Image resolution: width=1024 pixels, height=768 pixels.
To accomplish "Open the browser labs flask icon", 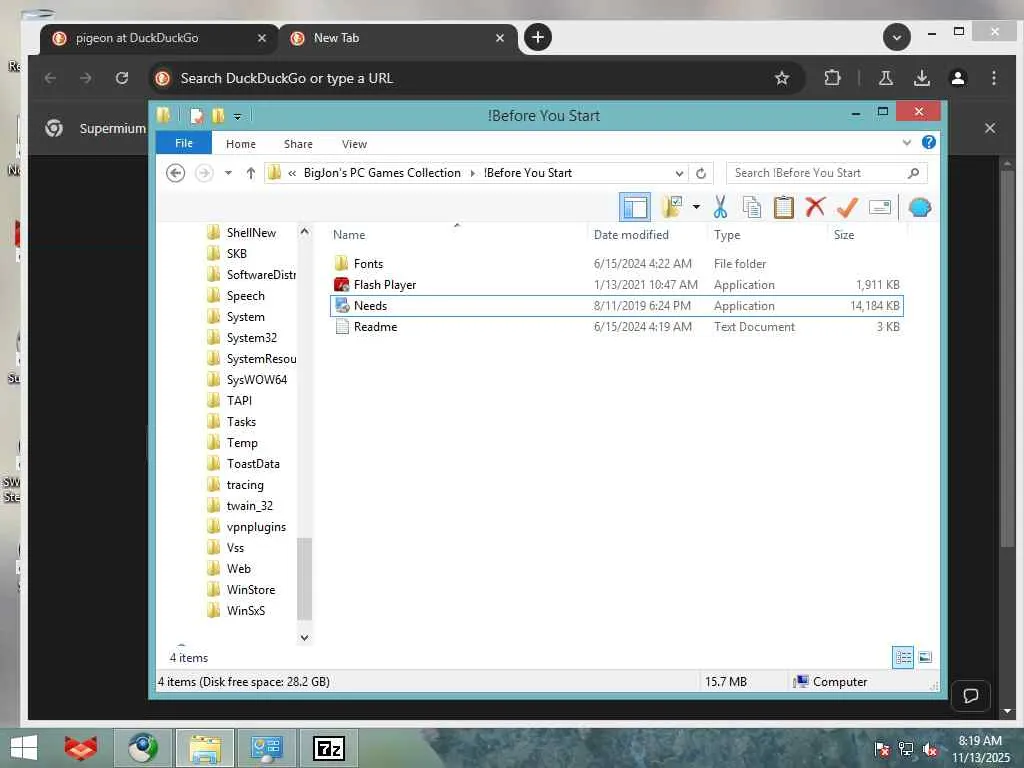I will (886, 78).
